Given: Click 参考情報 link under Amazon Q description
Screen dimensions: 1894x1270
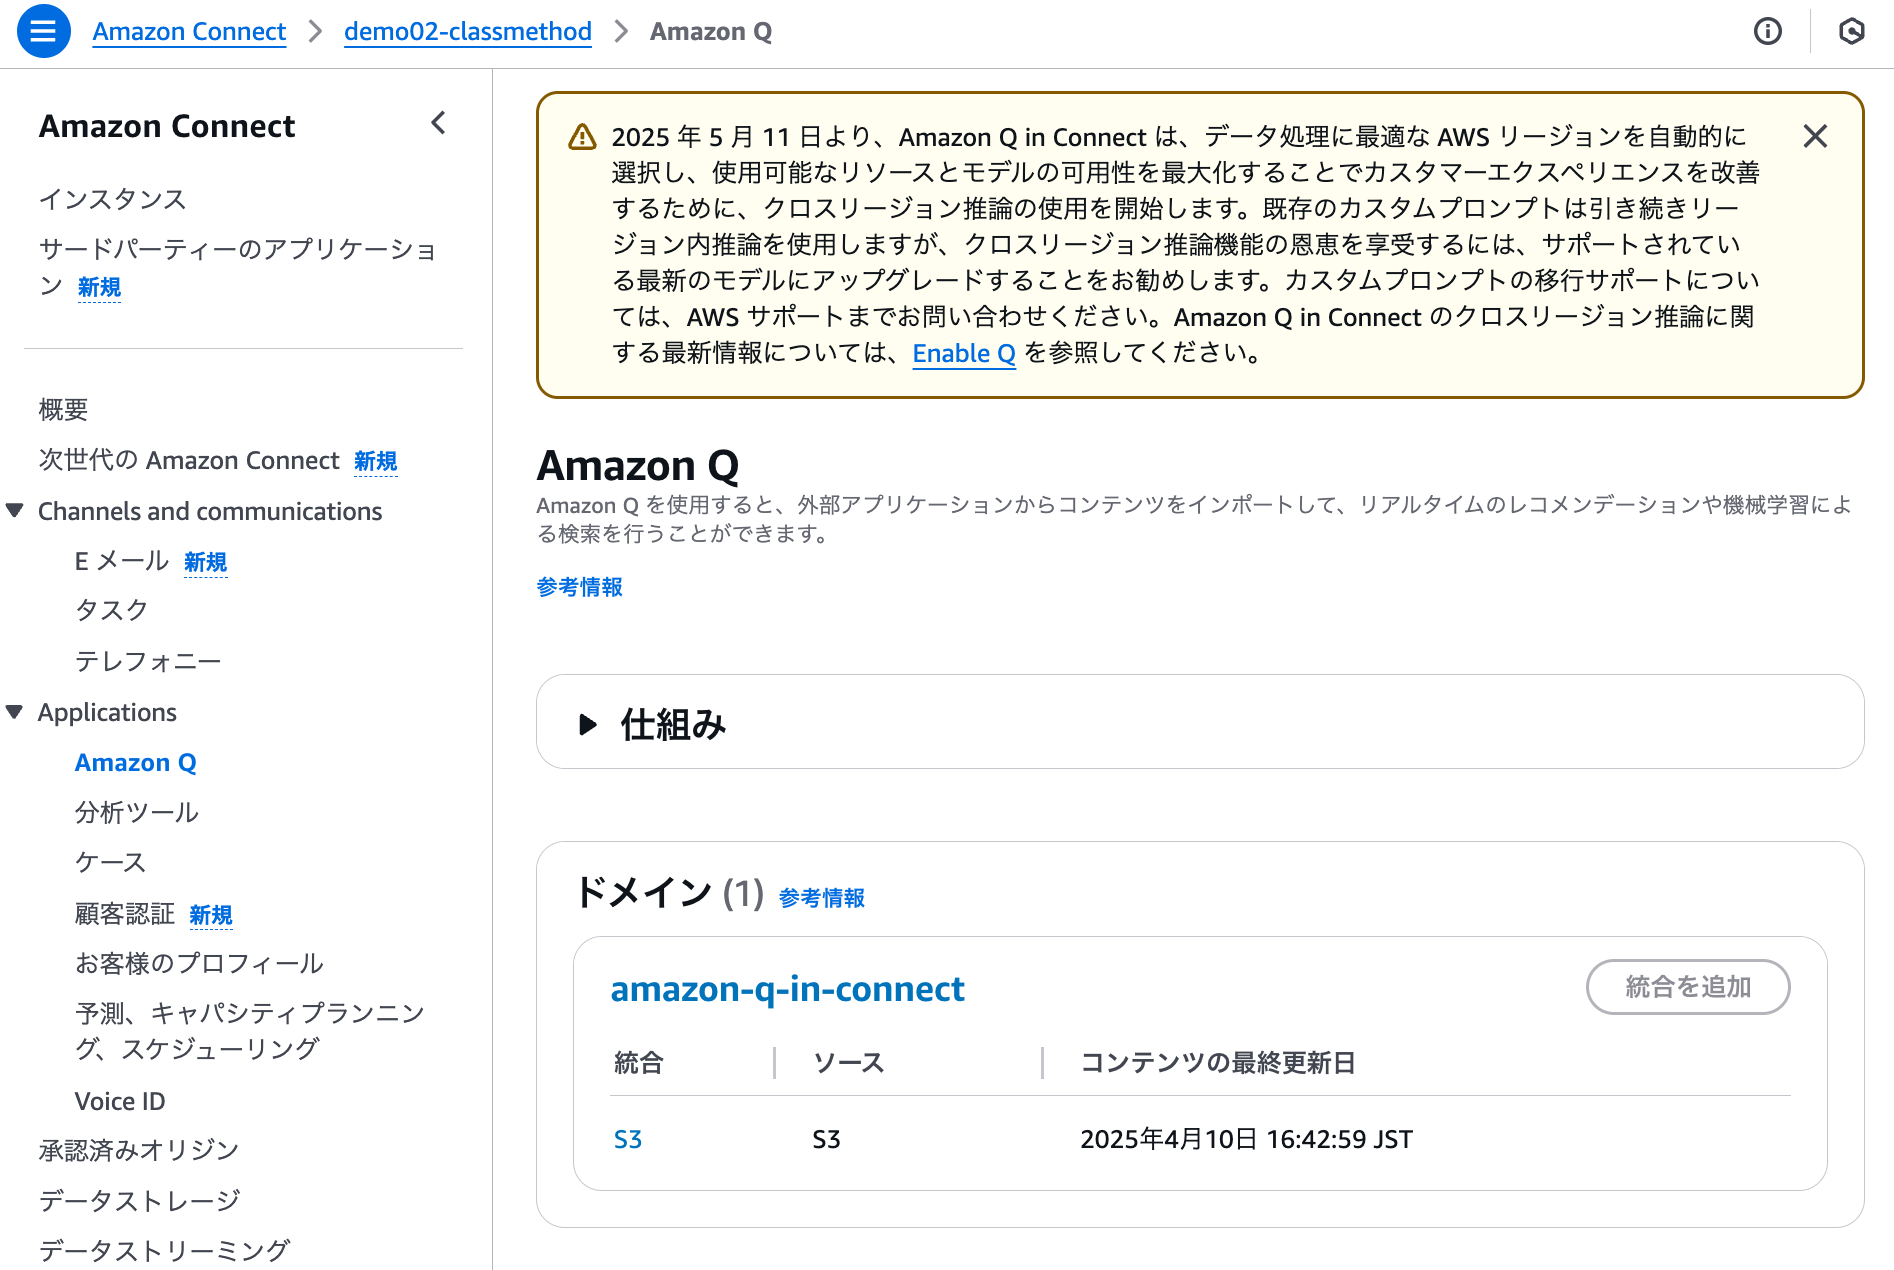Looking at the screenshot, I should point(579,587).
